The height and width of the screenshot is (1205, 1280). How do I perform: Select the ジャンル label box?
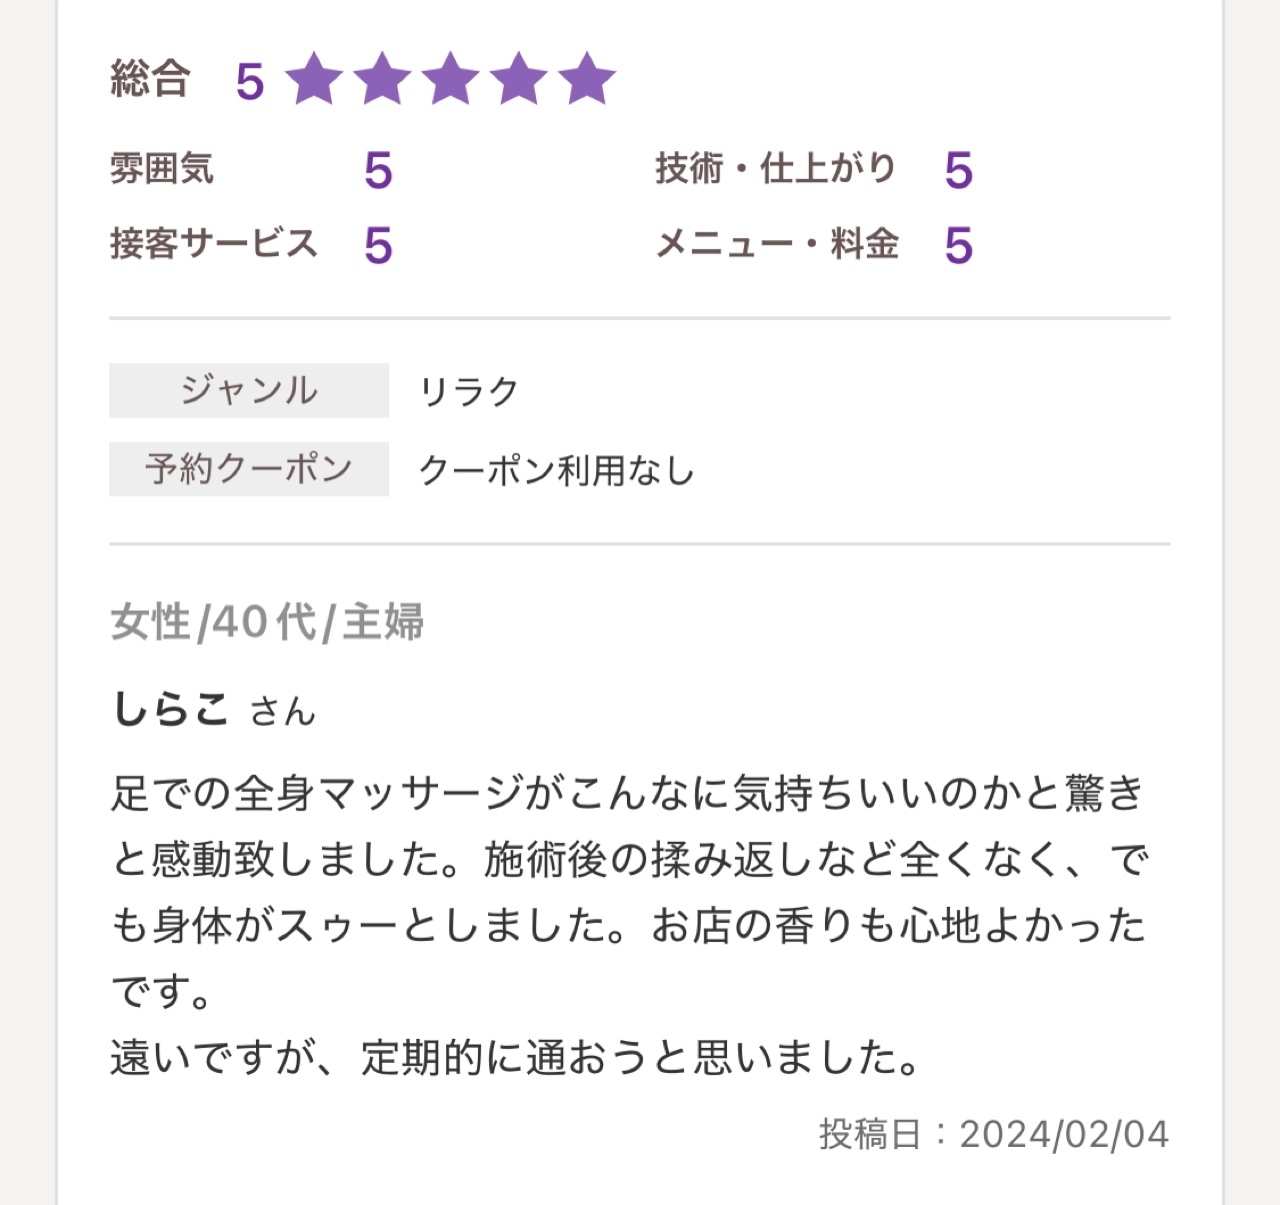click(x=249, y=390)
